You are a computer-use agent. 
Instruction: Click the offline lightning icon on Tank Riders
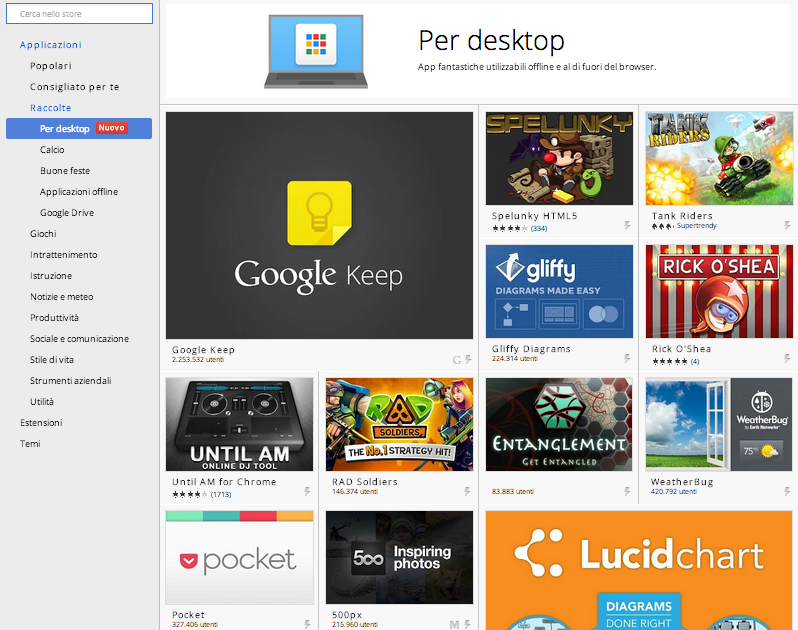(x=787, y=225)
